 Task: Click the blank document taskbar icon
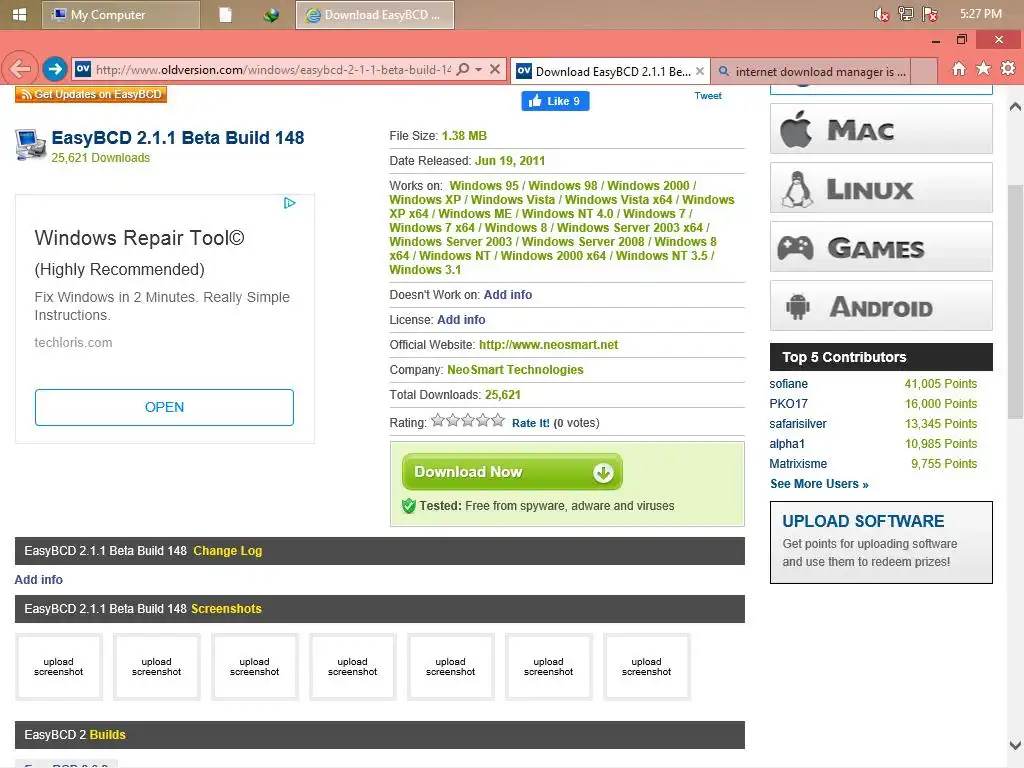pos(225,14)
